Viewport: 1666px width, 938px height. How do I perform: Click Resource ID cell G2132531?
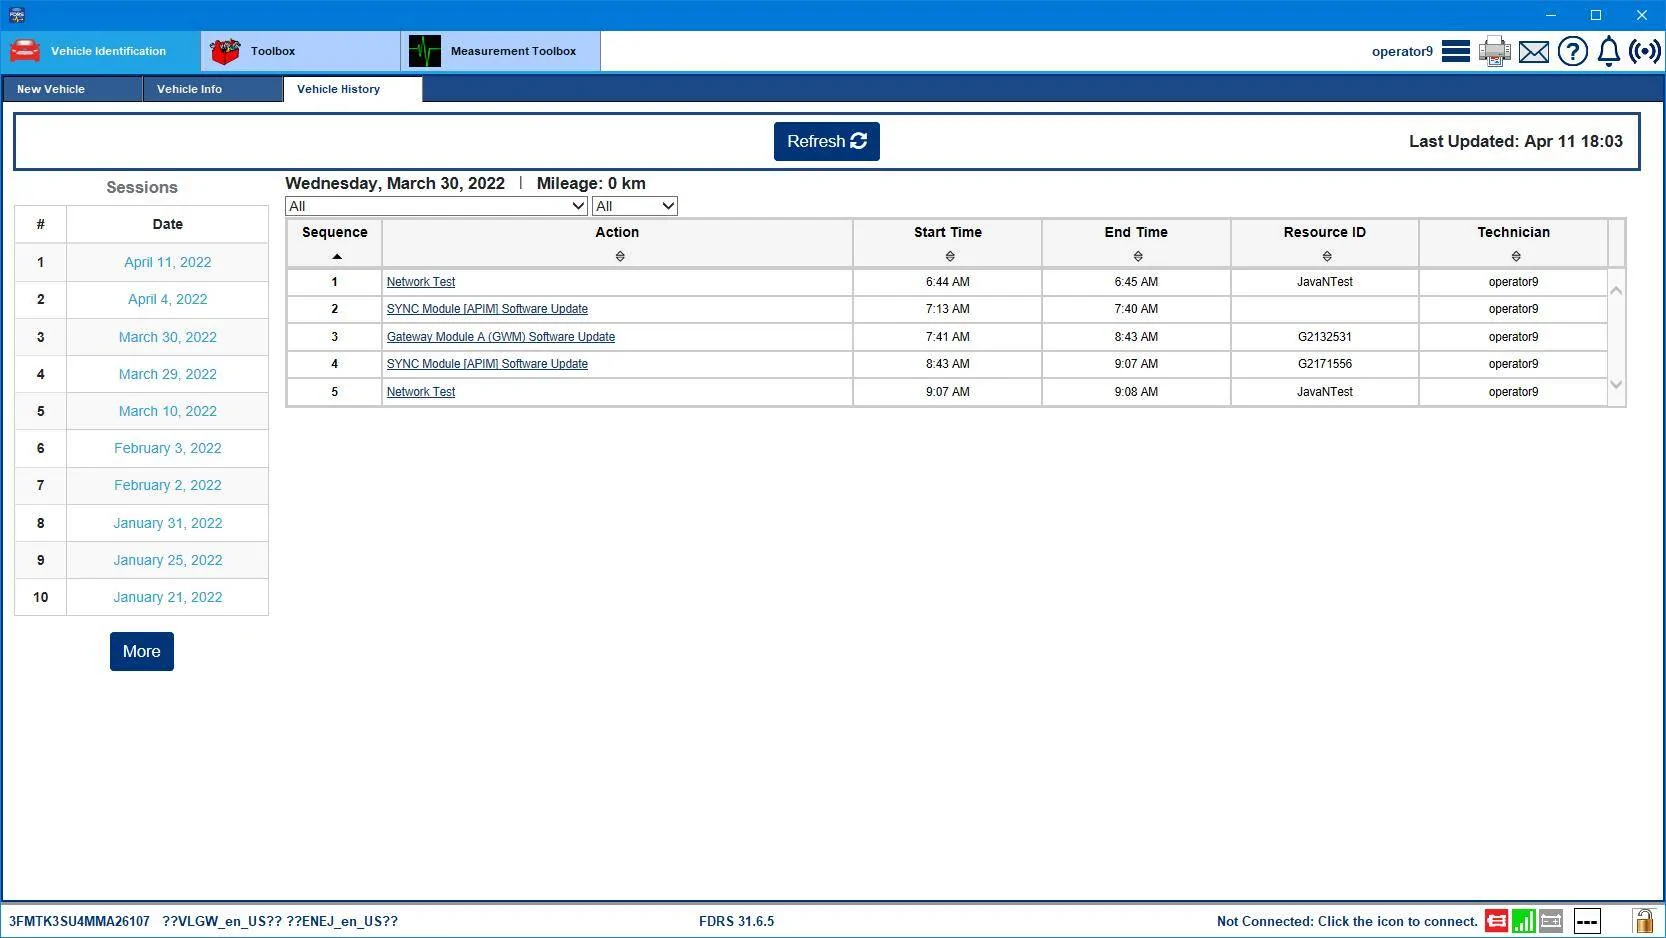point(1325,337)
